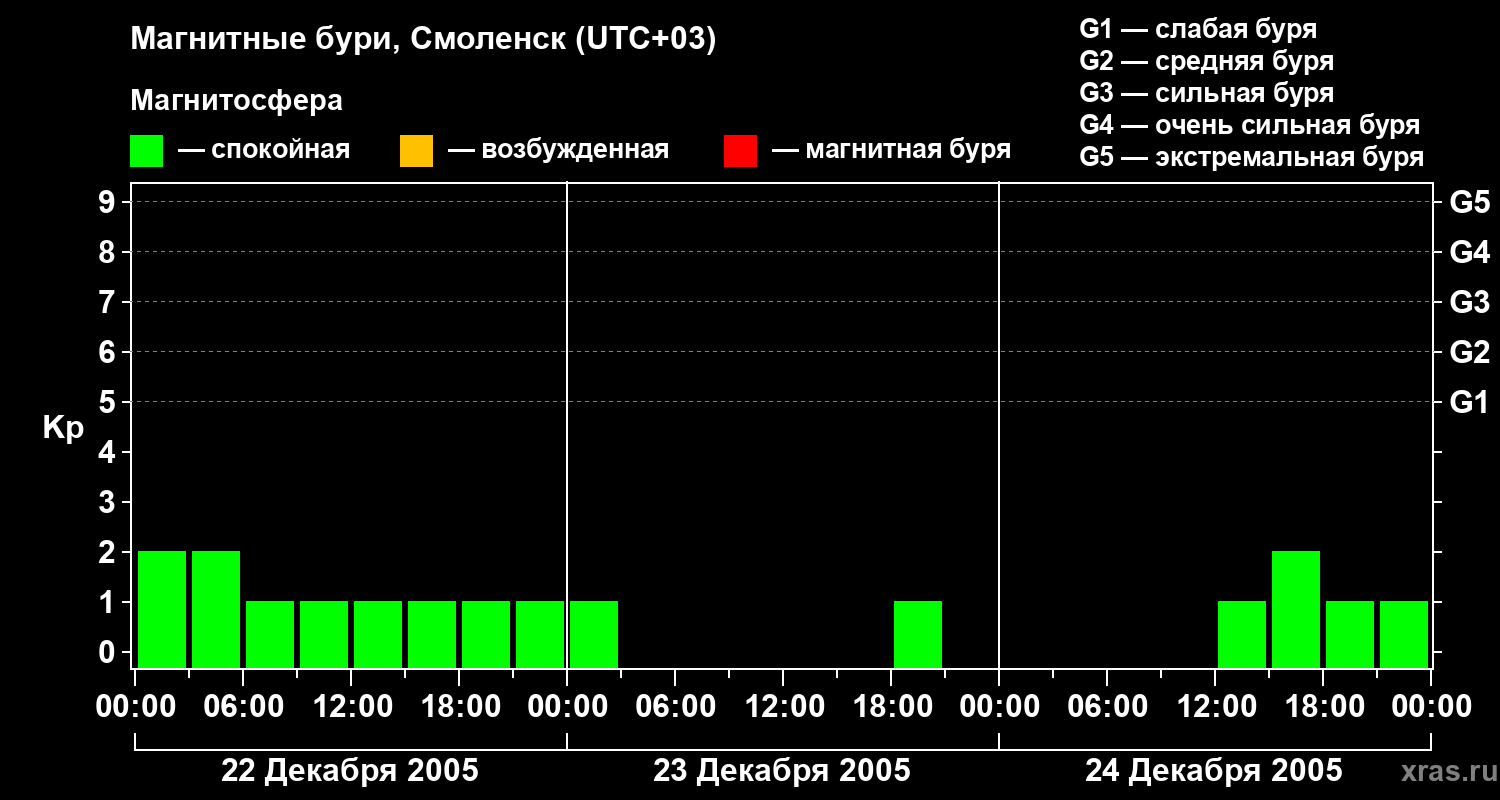Open the xras.ru watermark link
1500x800 pixels.
pos(1447,772)
